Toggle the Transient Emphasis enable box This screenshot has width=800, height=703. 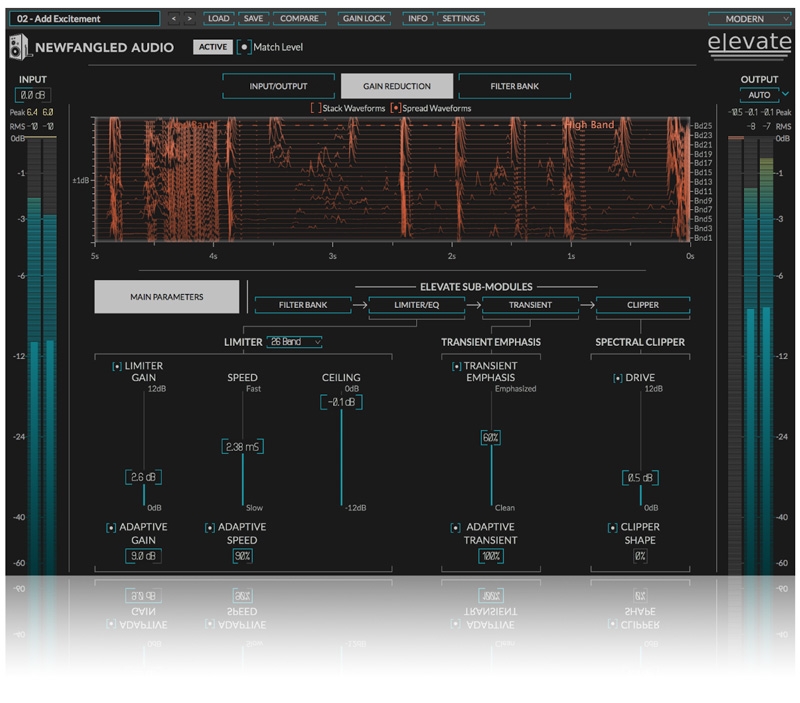point(456,367)
